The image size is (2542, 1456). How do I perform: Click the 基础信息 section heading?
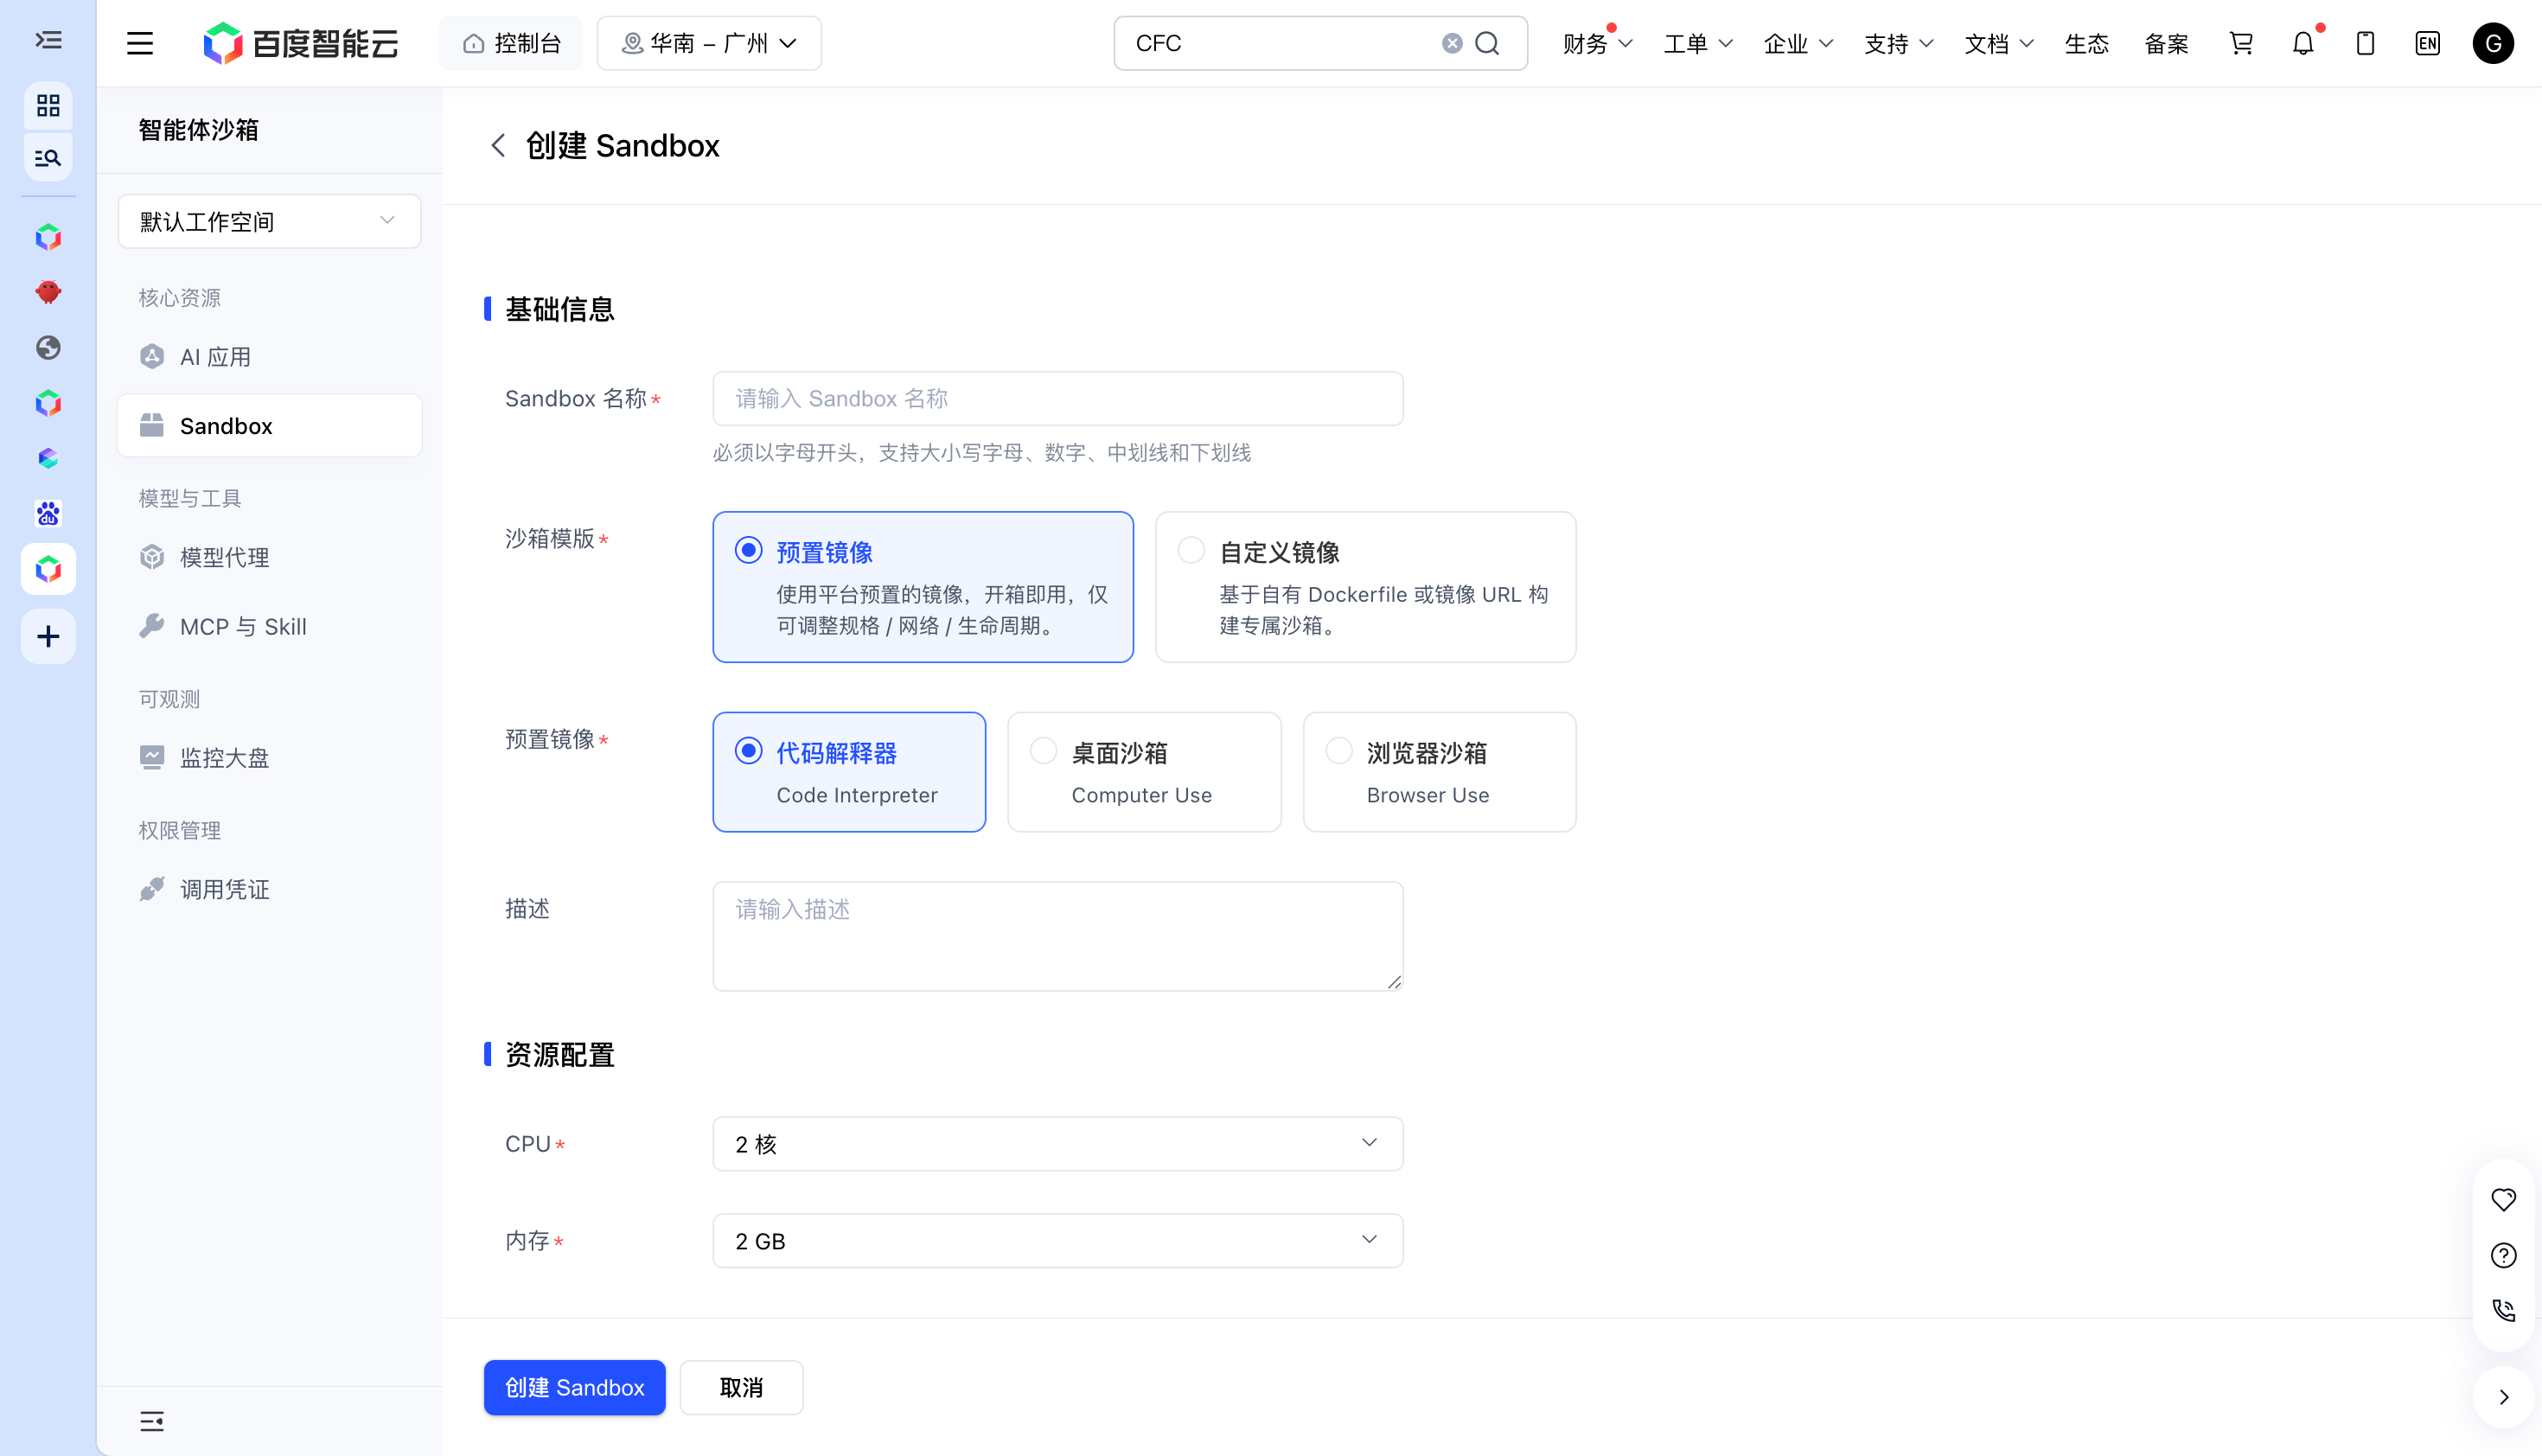(559, 309)
